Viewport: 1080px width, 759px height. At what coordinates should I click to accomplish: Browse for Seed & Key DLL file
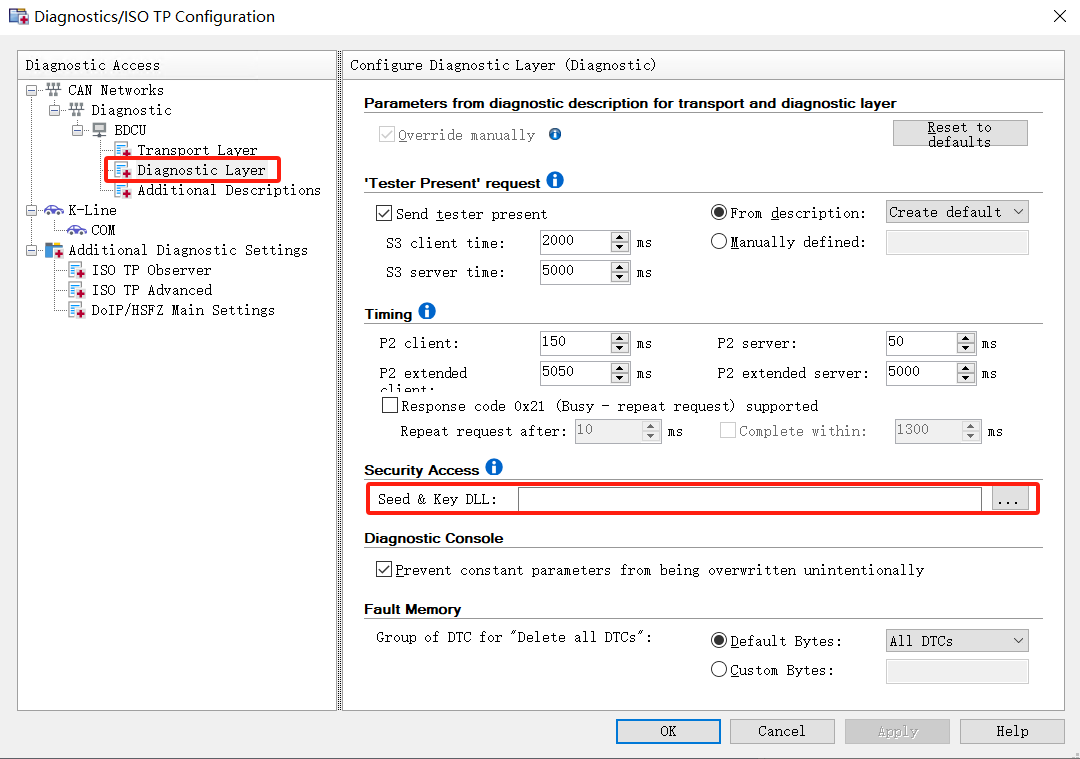1010,499
